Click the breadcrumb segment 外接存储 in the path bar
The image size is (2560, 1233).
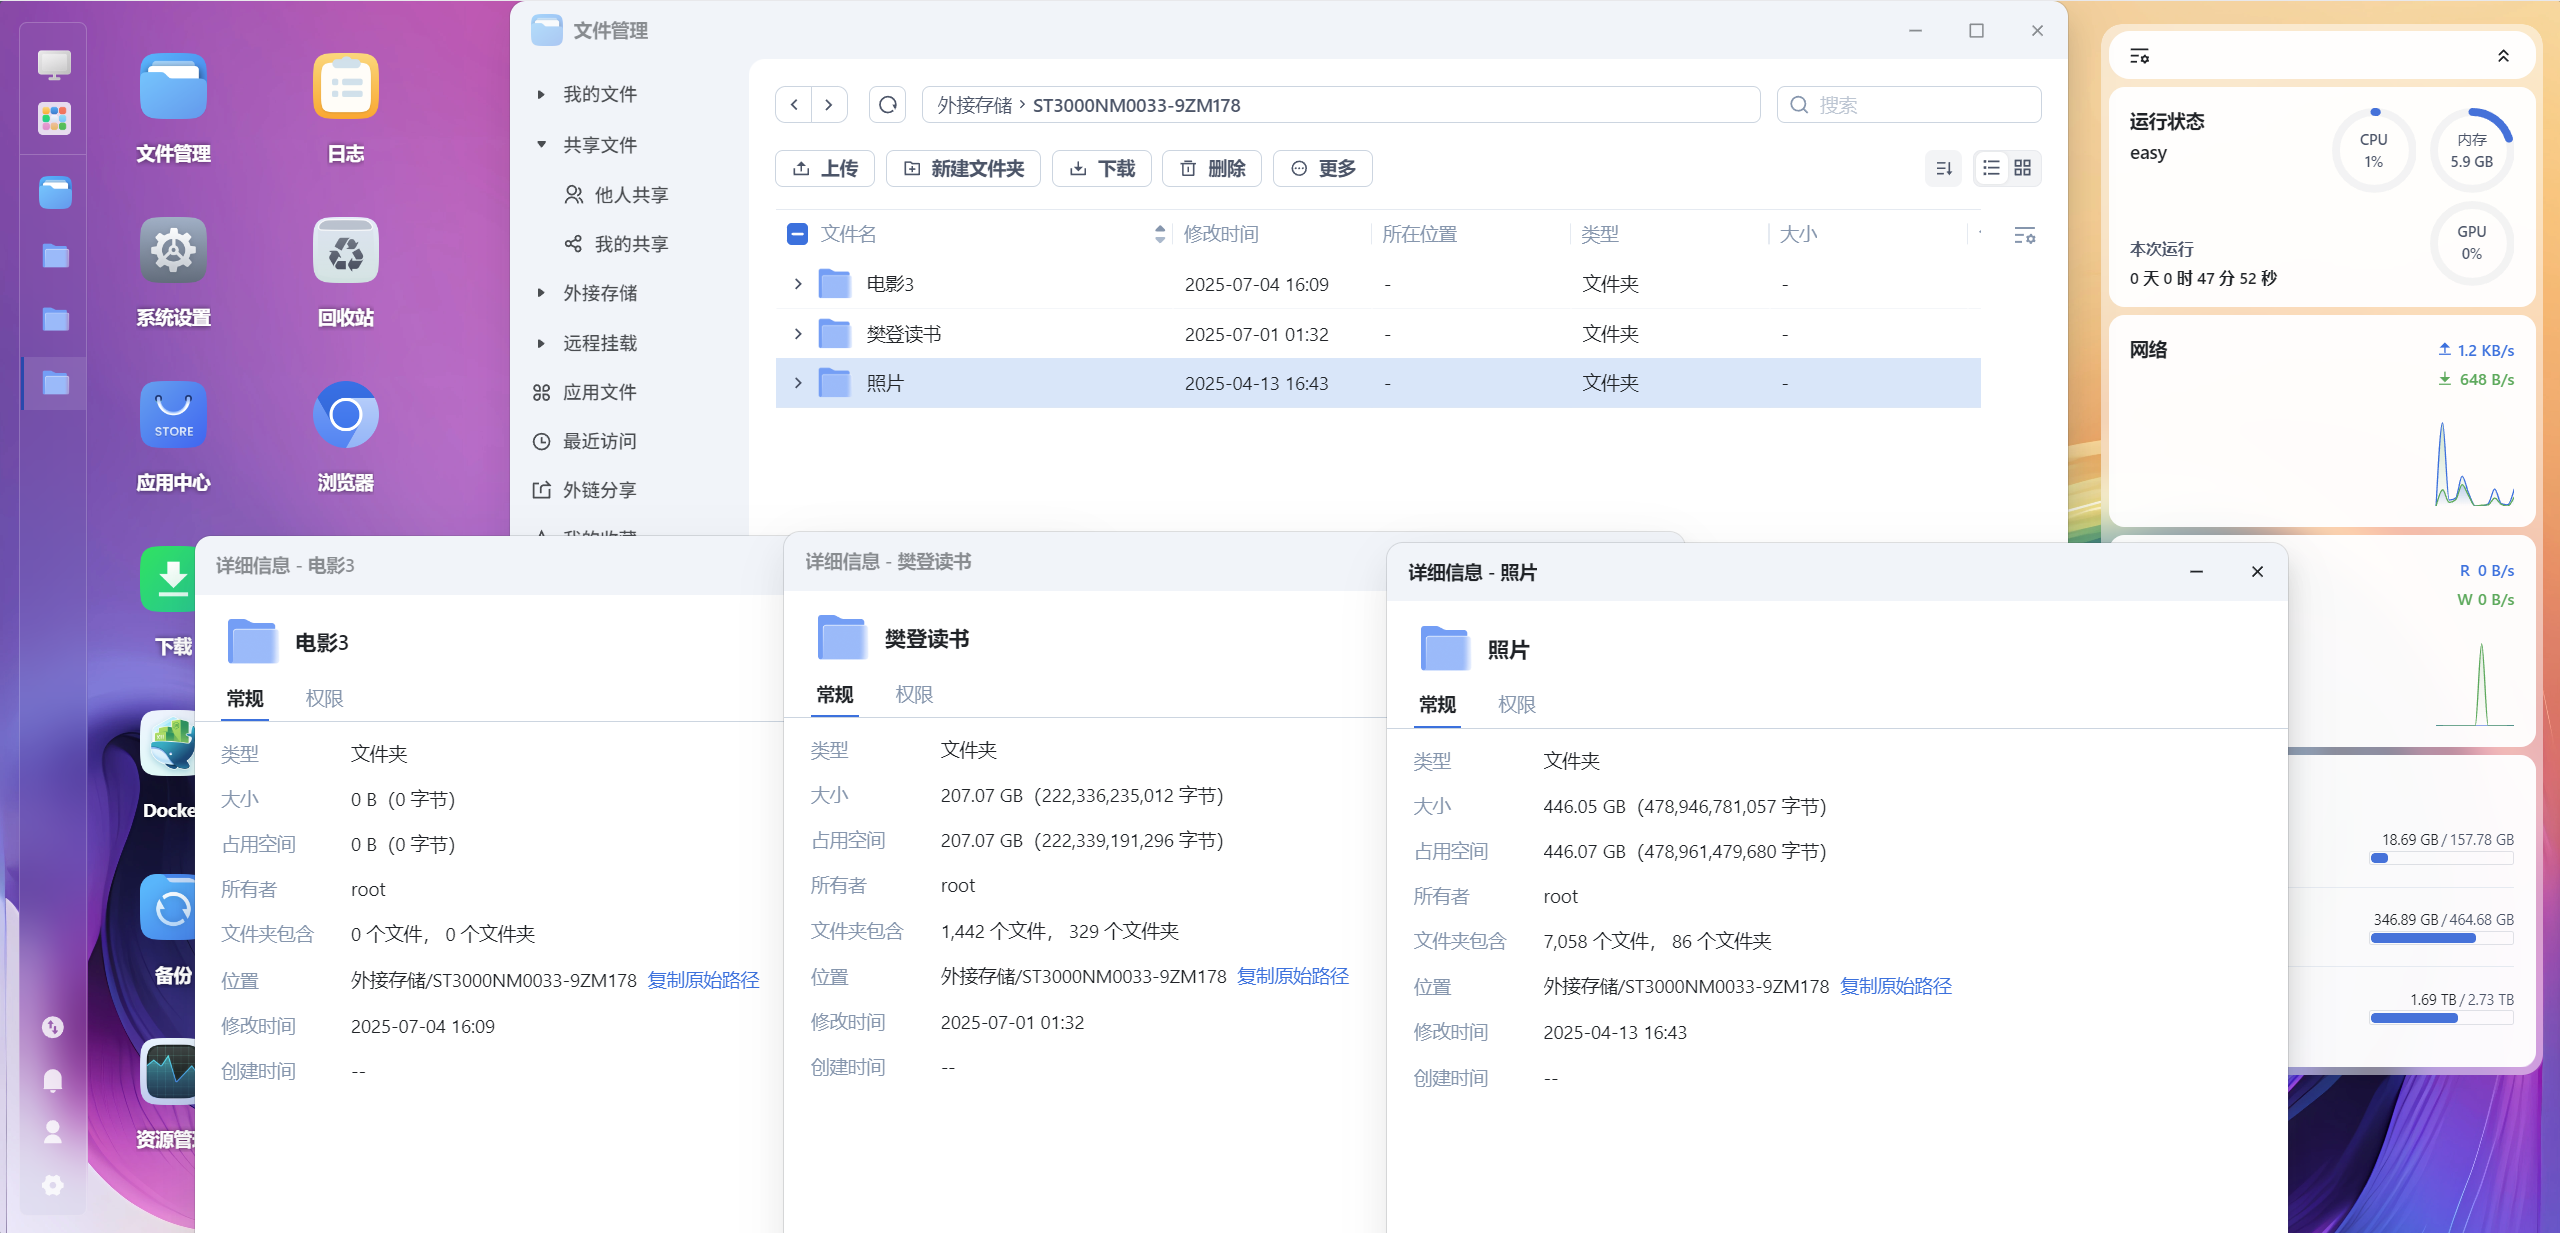975,105
